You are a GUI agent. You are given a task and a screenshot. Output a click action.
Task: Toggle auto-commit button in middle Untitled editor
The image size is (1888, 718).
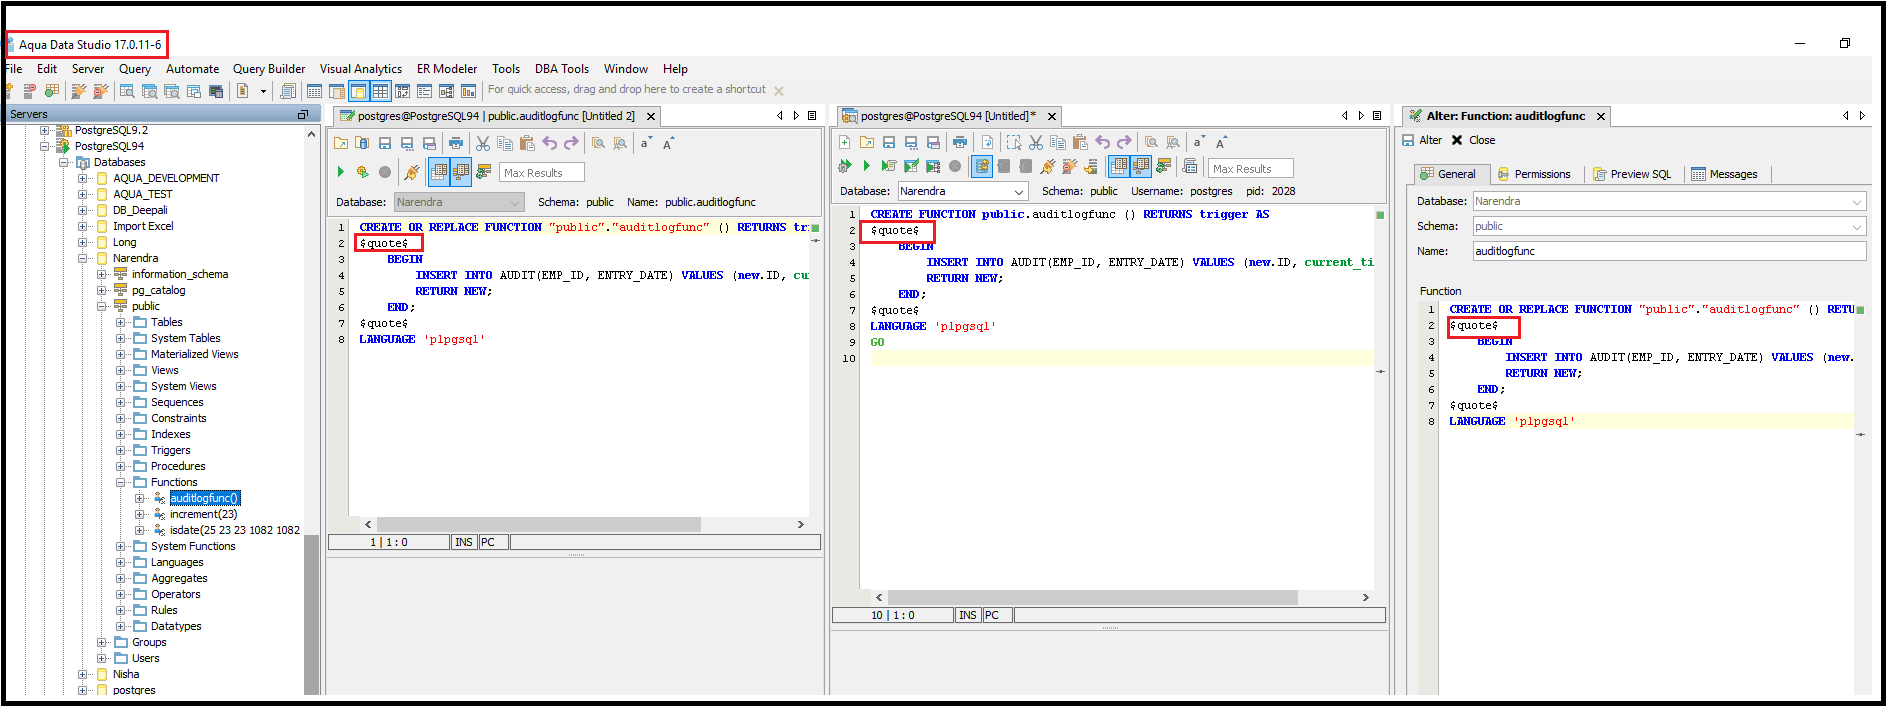point(982,166)
